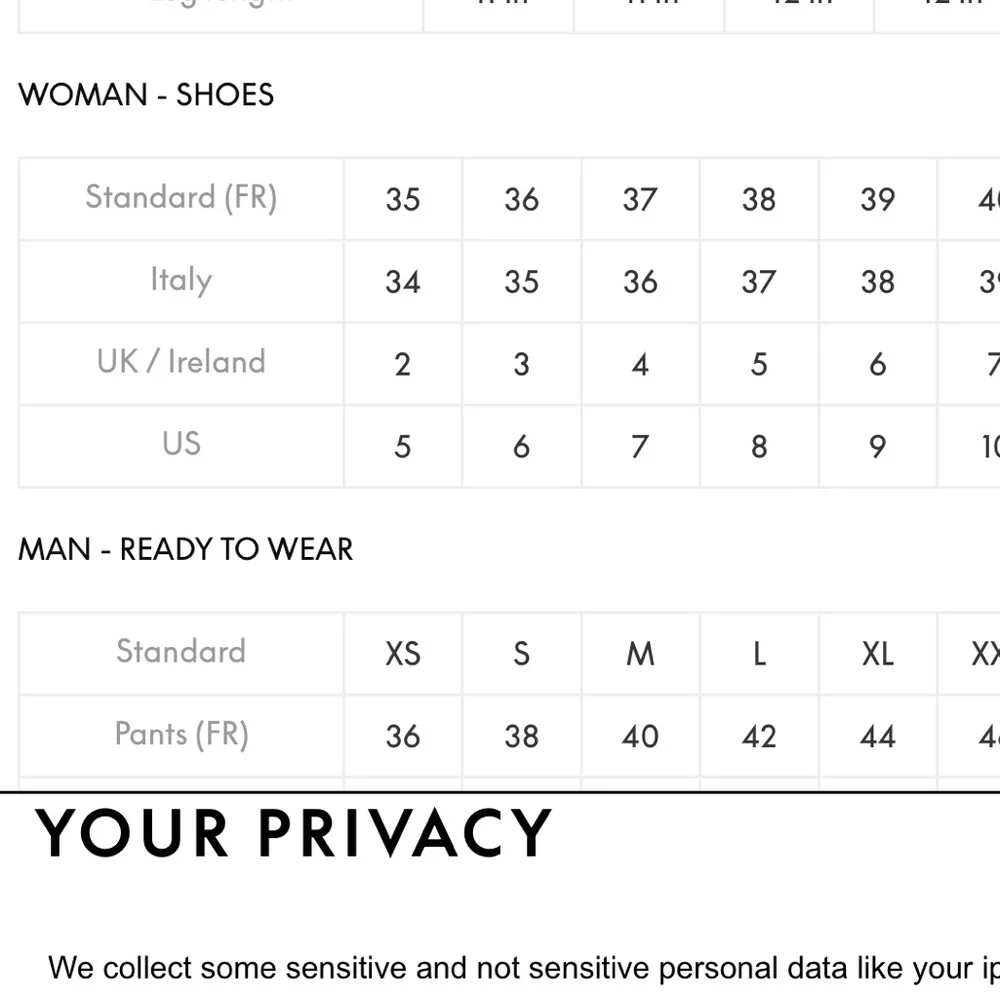Click the WOMAN - SHOES section heading
Image resolution: width=1000 pixels, height=1000 pixels.
click(x=146, y=95)
